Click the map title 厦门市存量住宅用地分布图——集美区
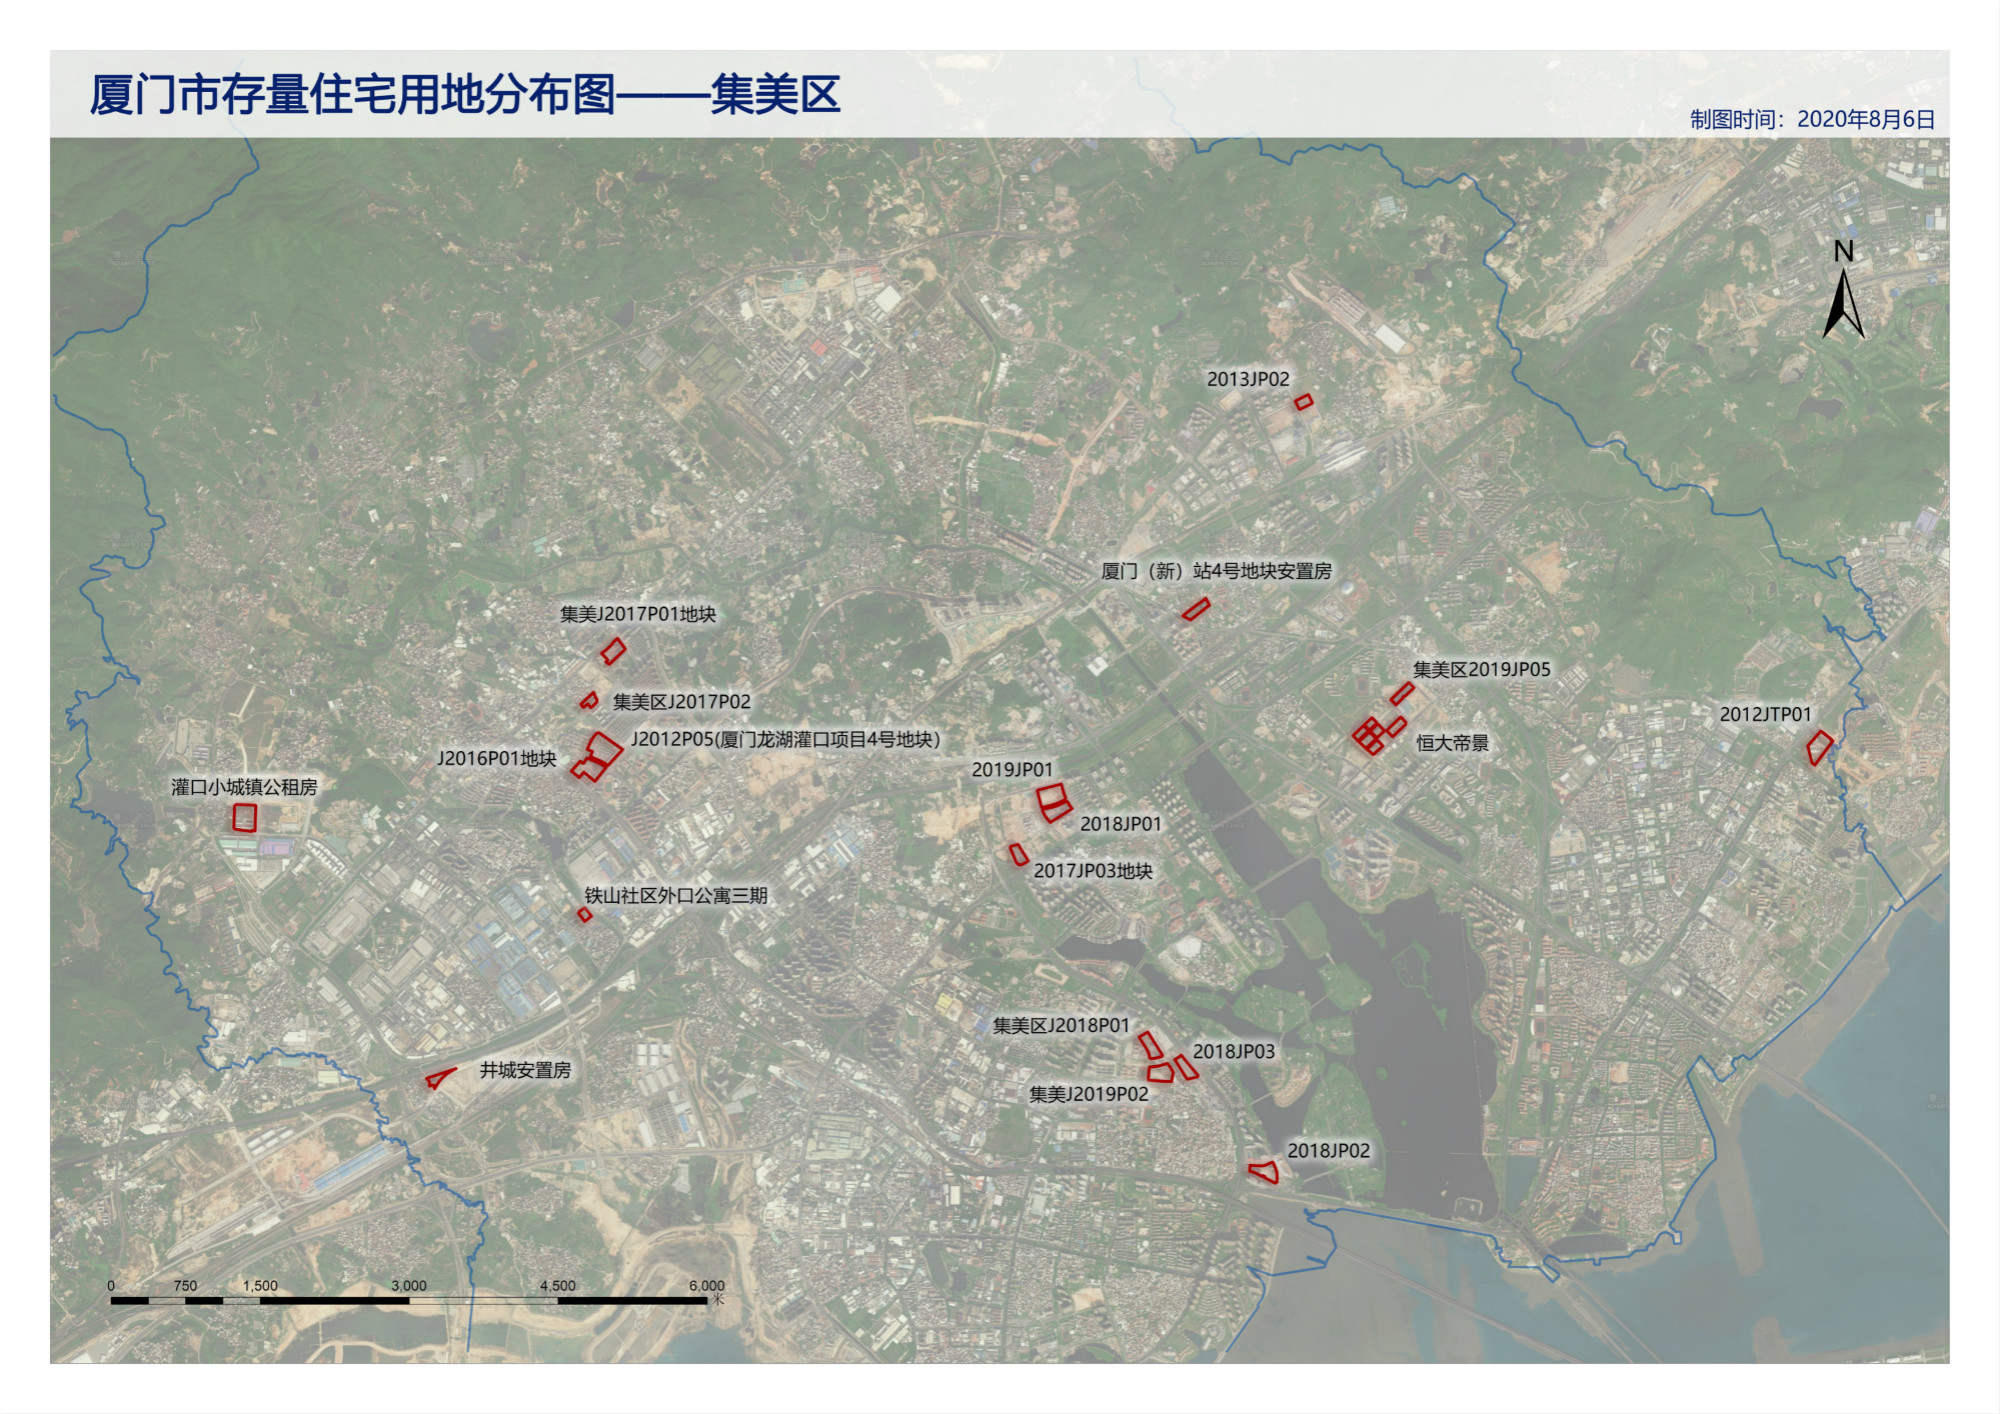2000x1414 pixels. [465, 95]
